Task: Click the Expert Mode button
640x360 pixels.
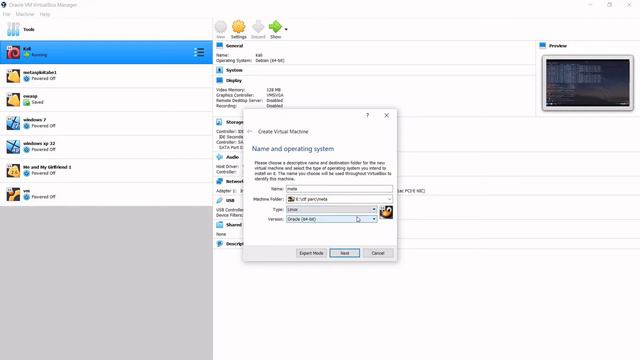Action: pos(311,253)
